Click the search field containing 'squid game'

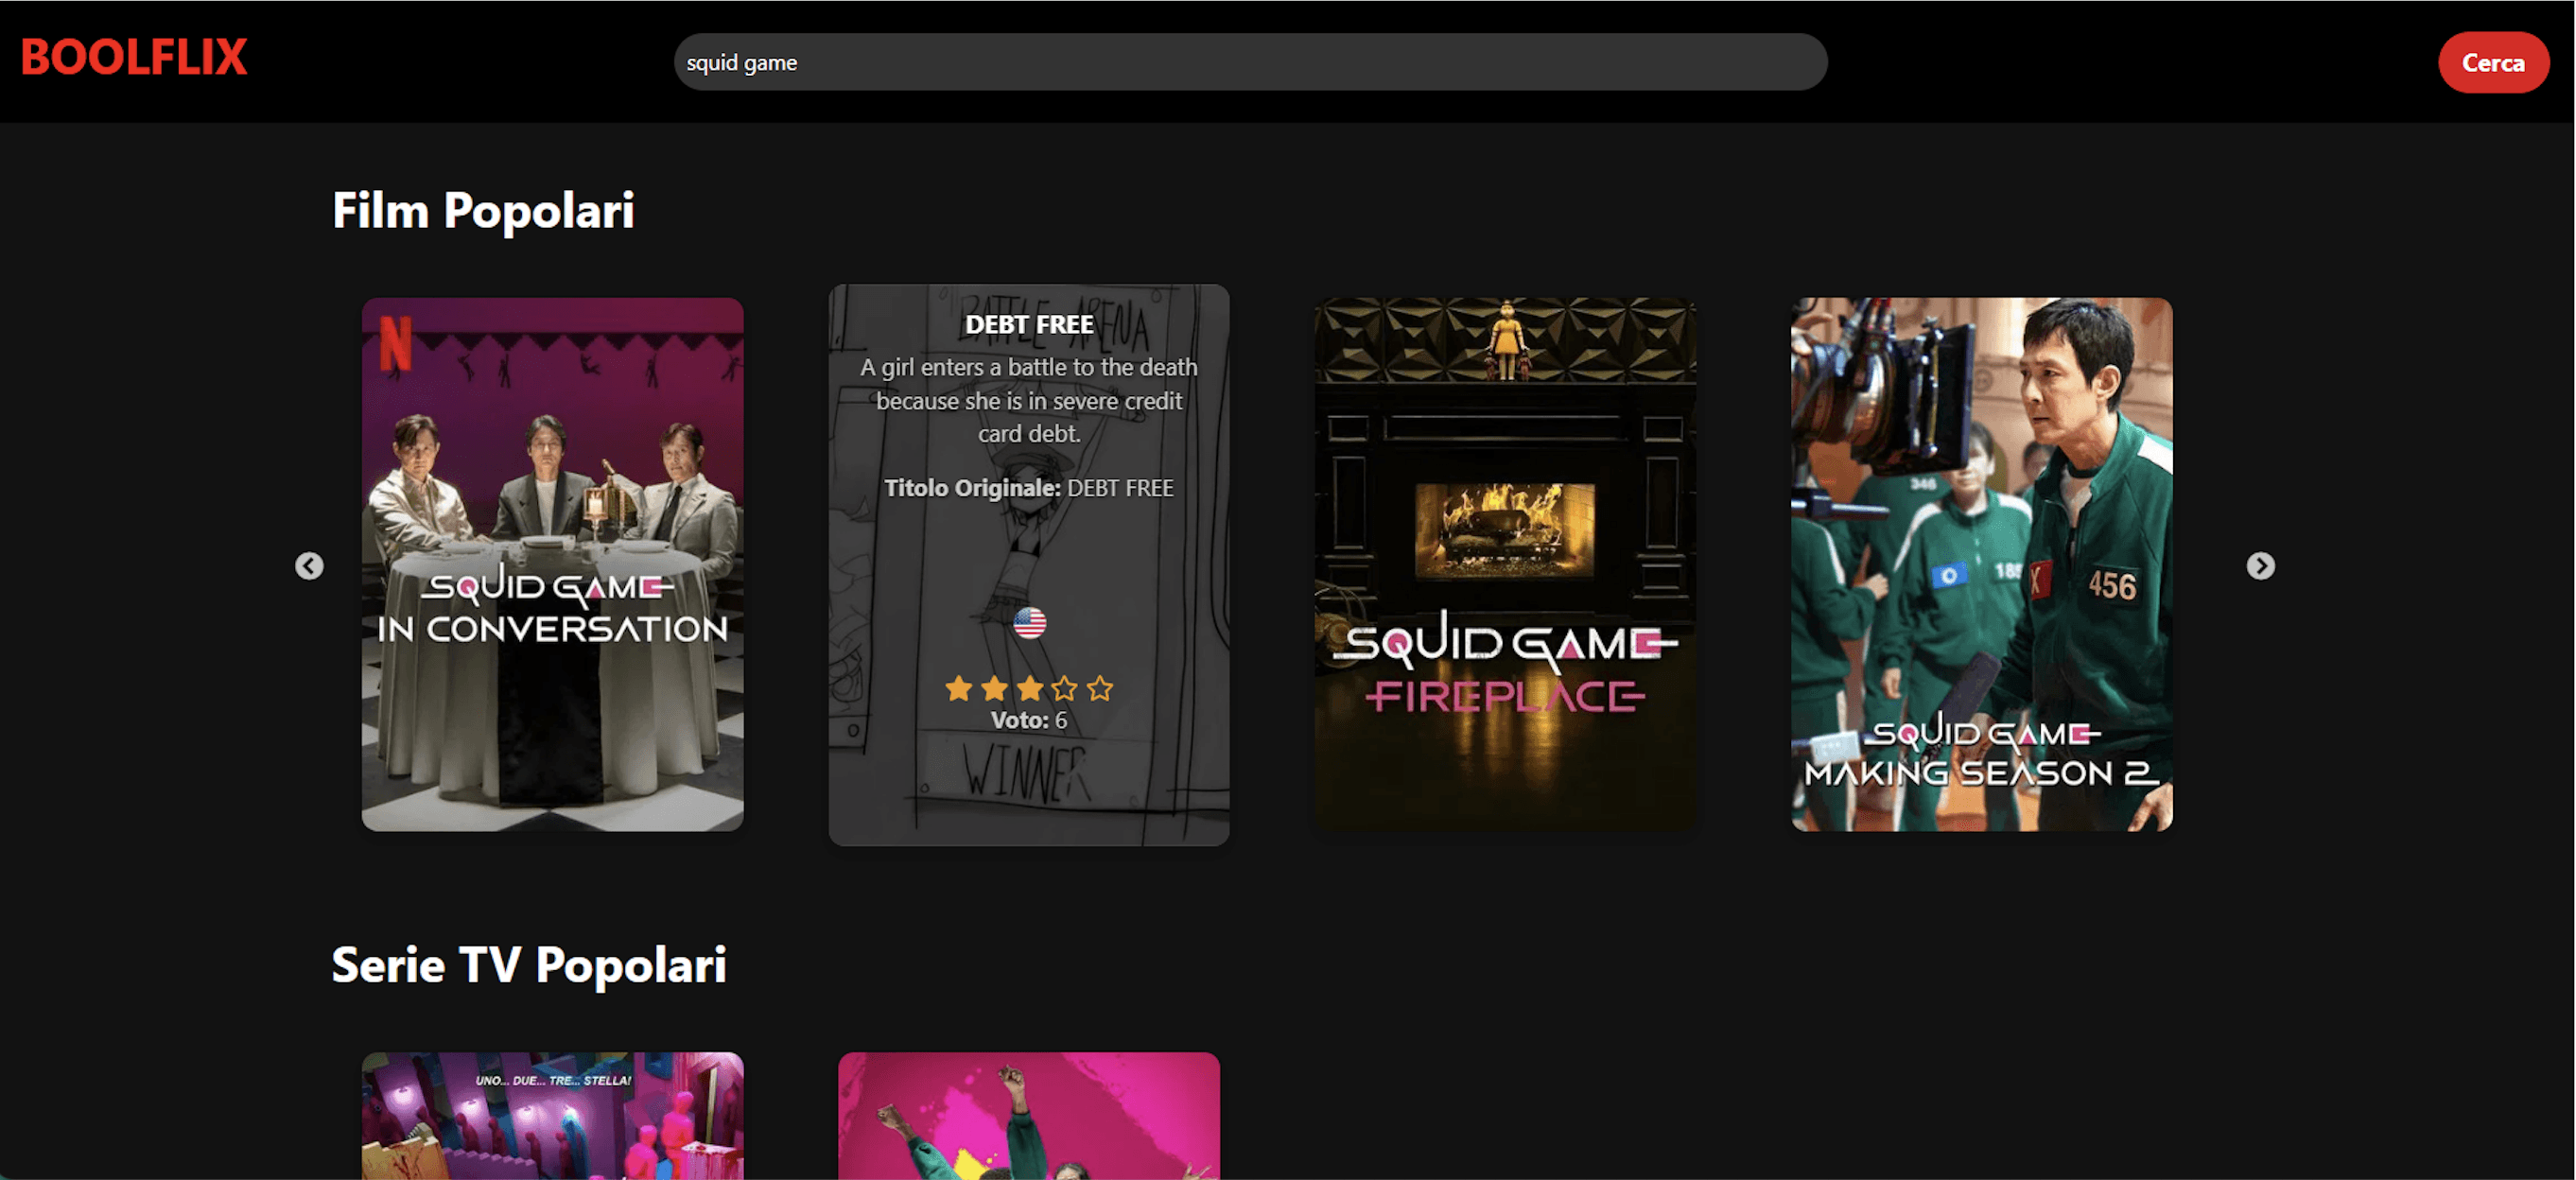click(1250, 62)
